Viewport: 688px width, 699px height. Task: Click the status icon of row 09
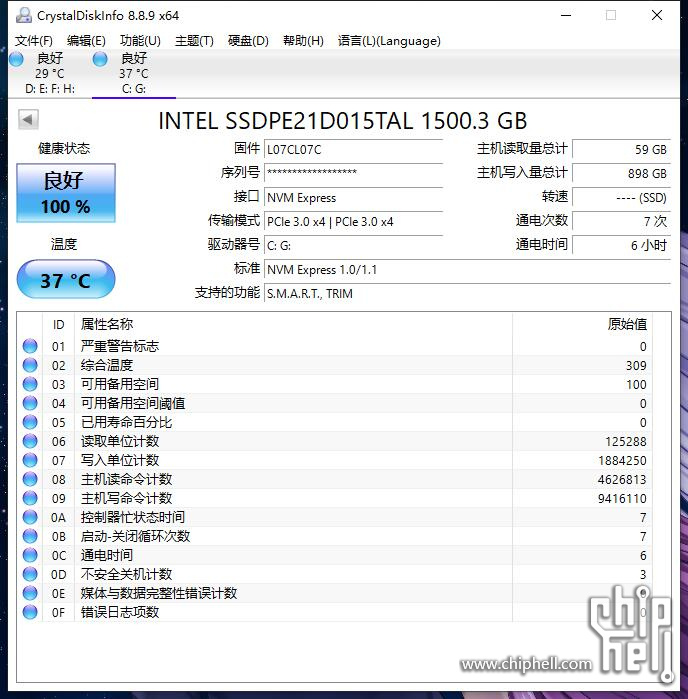click(30, 498)
